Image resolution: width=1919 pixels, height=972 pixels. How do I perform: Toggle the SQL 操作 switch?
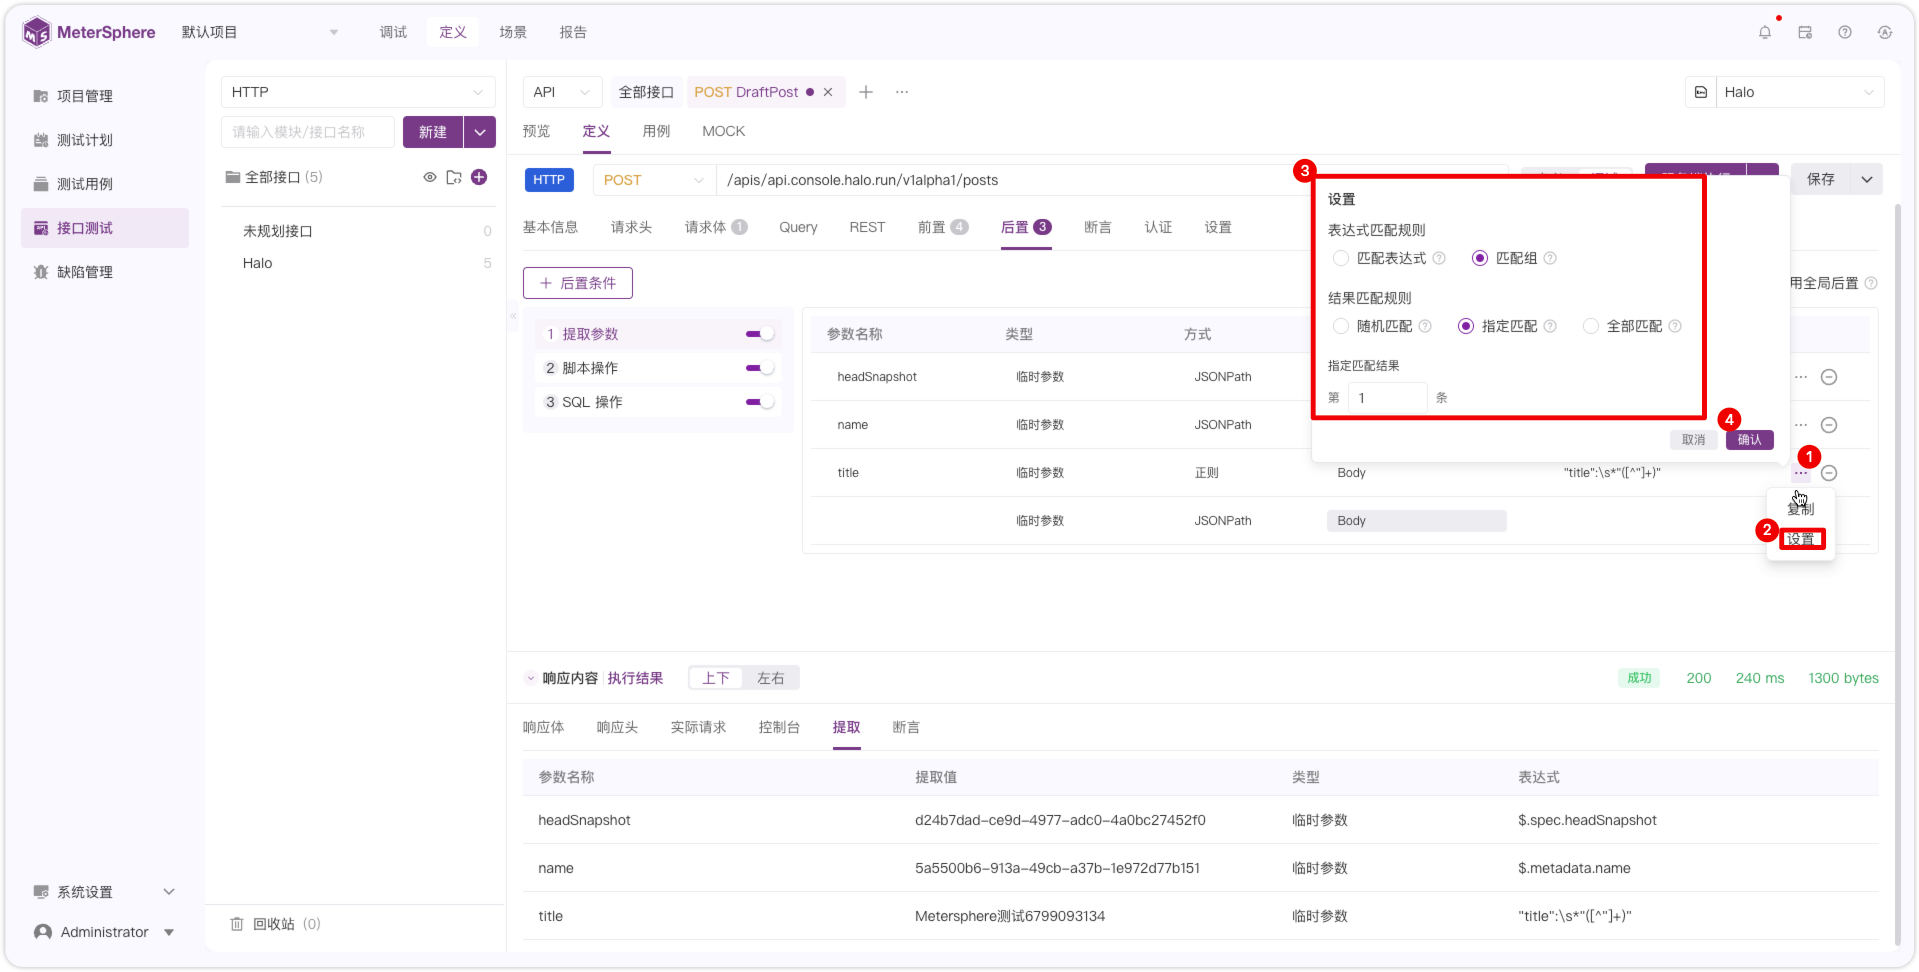click(760, 402)
